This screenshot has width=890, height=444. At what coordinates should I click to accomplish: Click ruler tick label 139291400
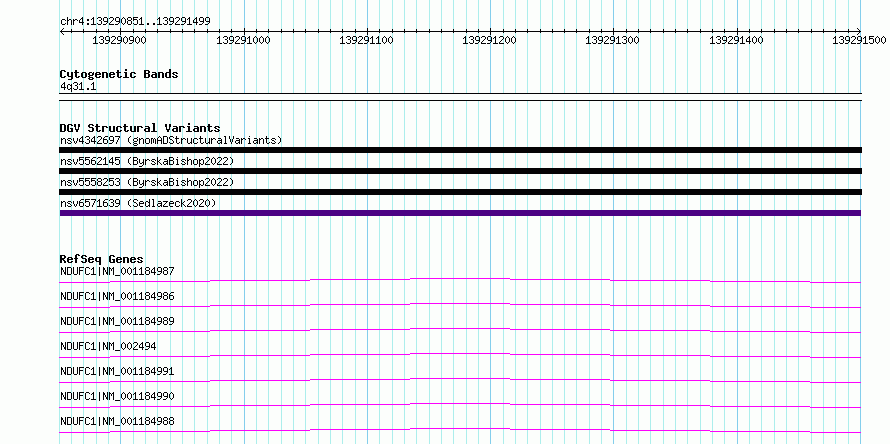tap(736, 40)
